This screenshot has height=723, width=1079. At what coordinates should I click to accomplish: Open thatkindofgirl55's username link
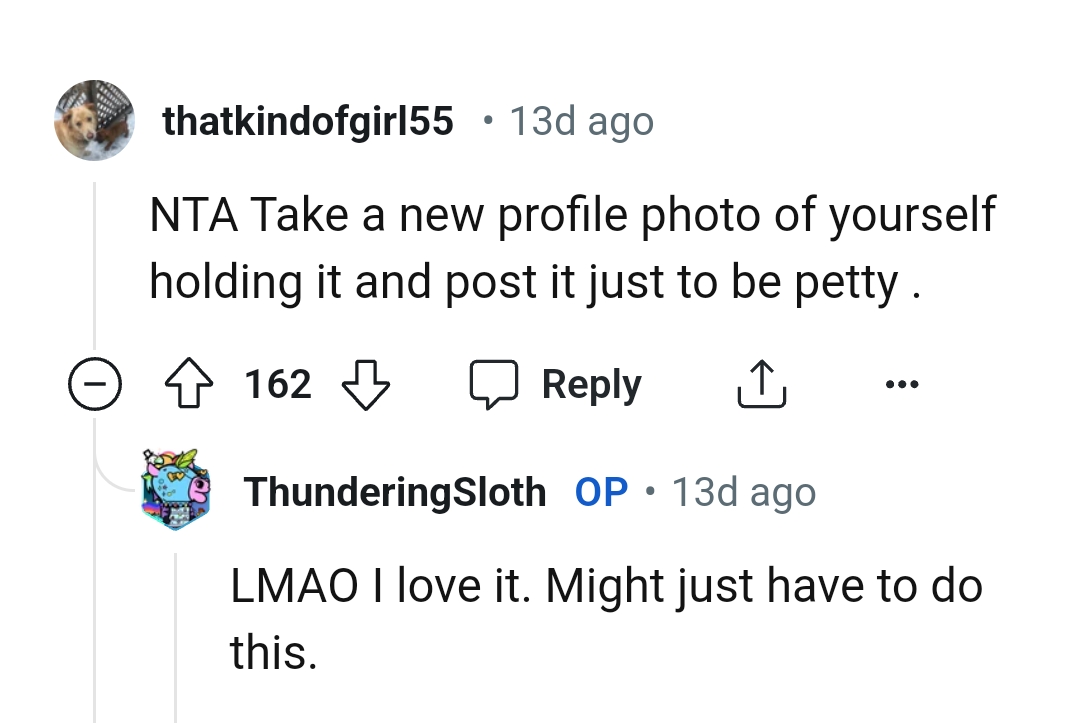pos(306,120)
